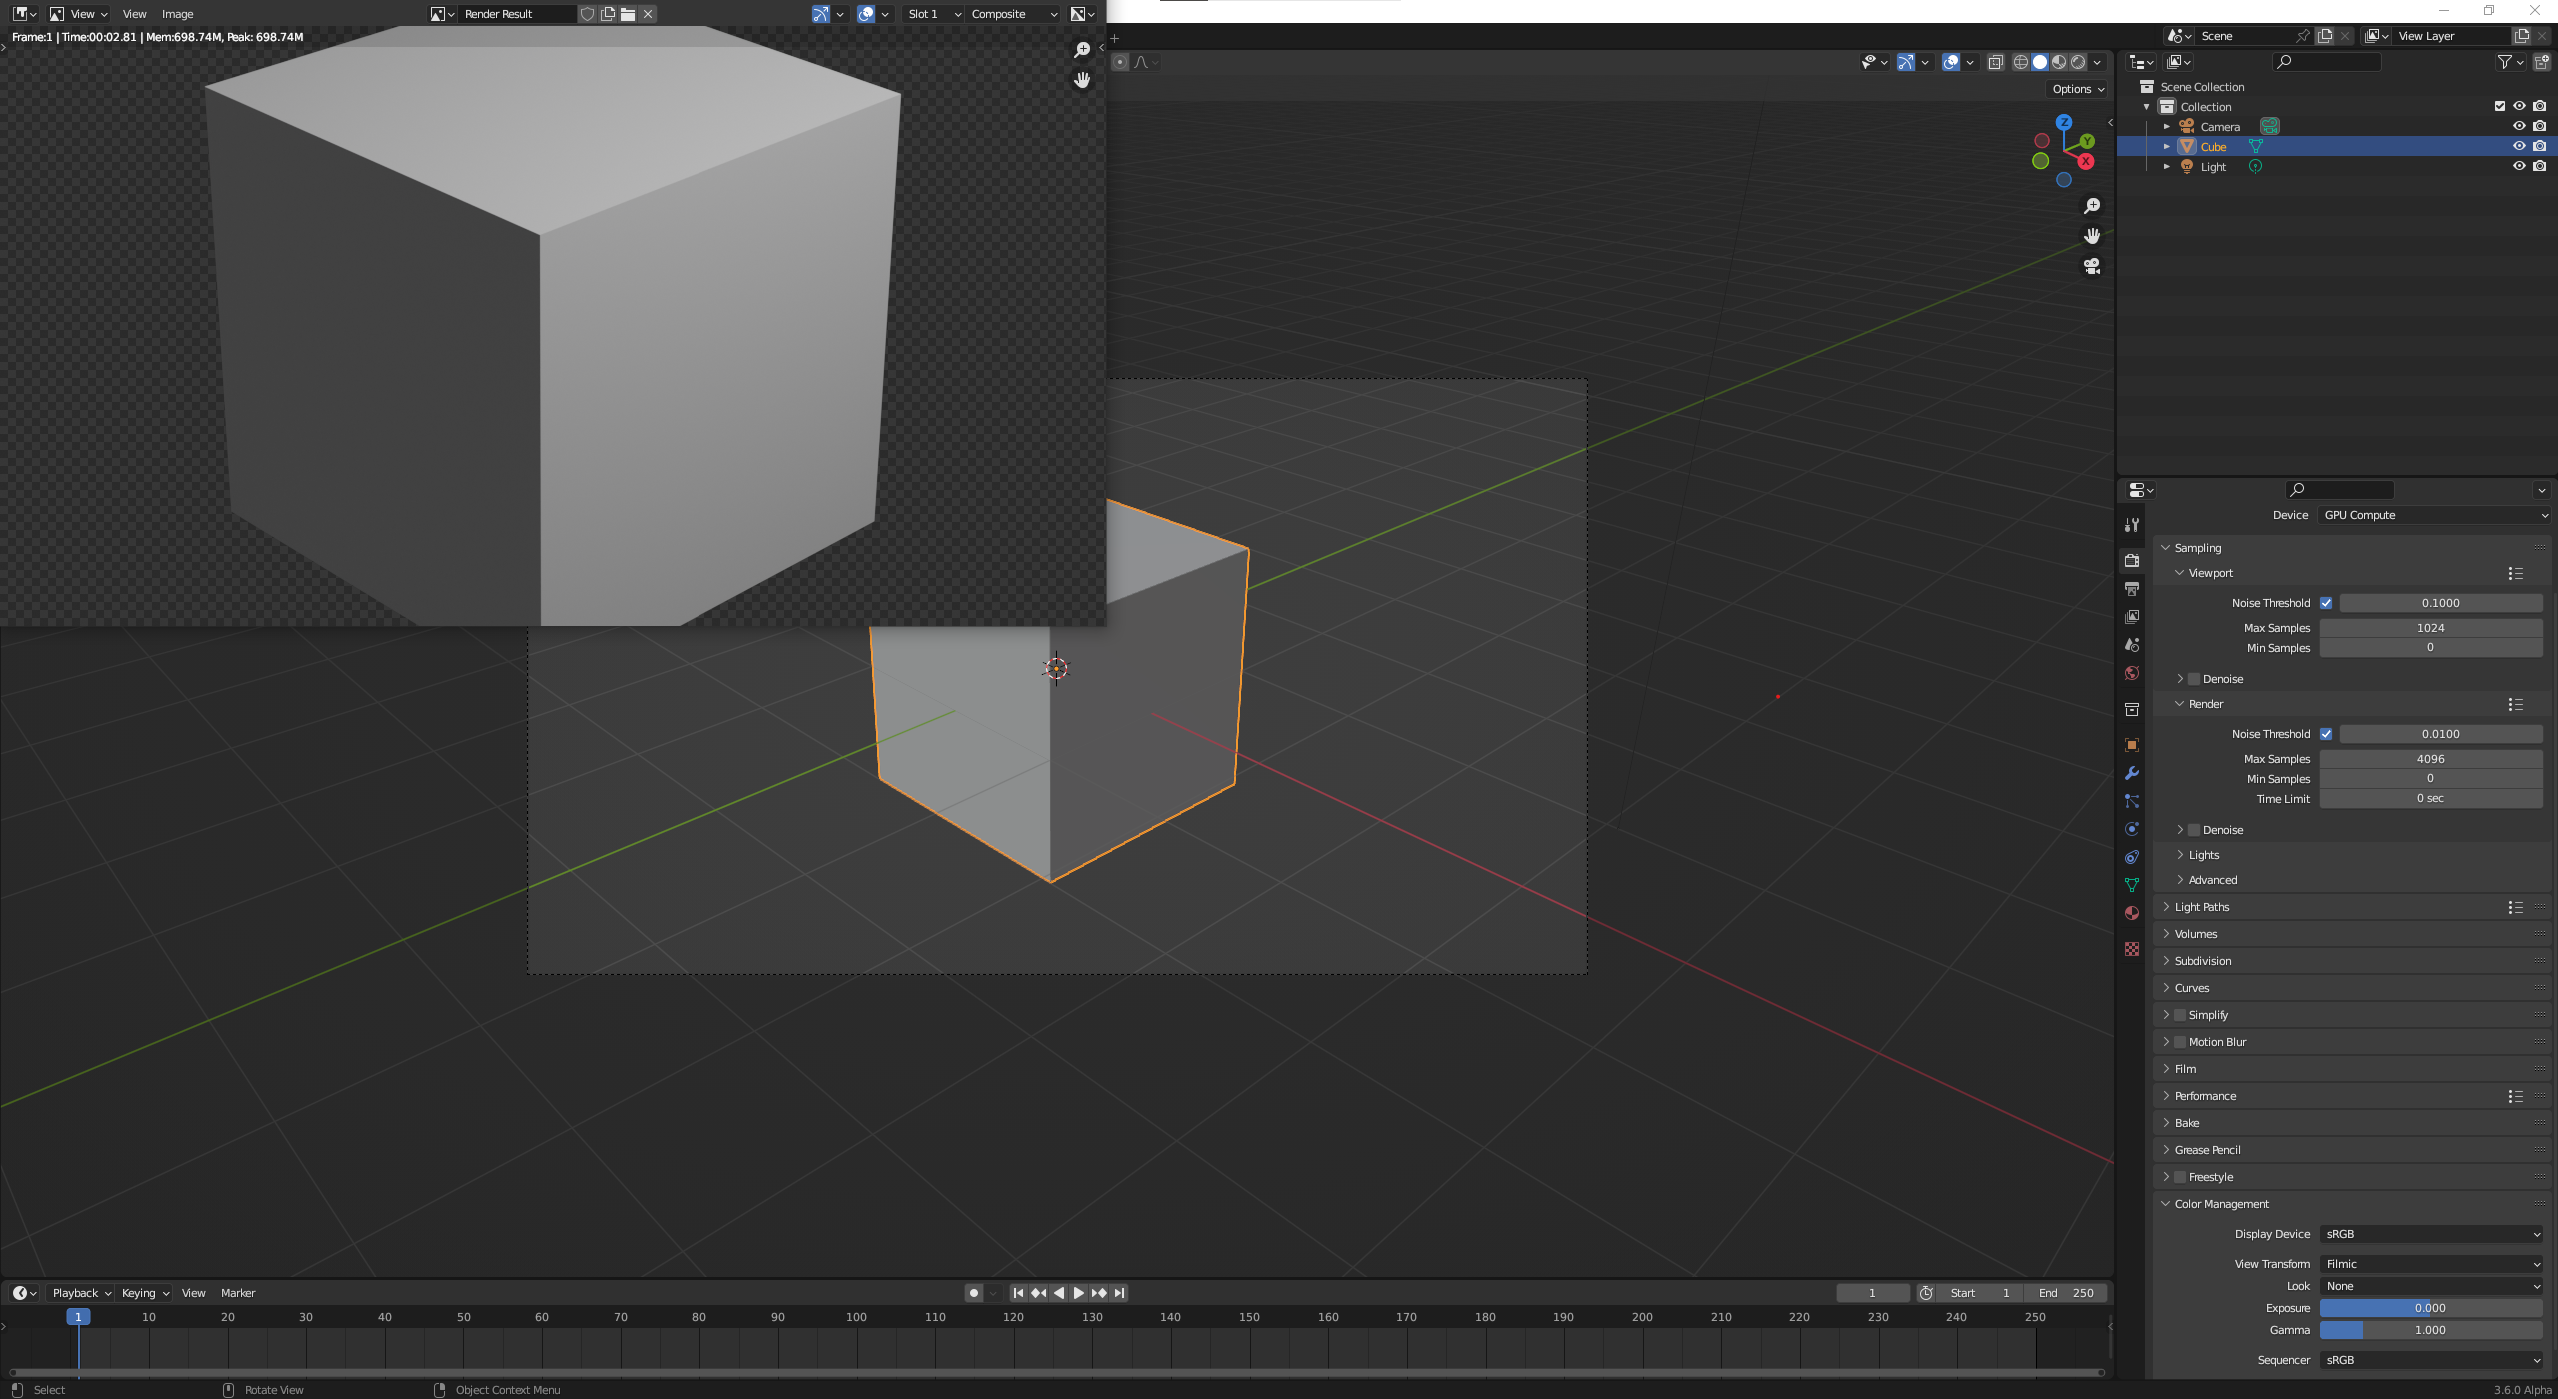The image size is (2558, 1399).
Task: Click the 3D viewport zoom magnifier icon
Action: (2092, 206)
